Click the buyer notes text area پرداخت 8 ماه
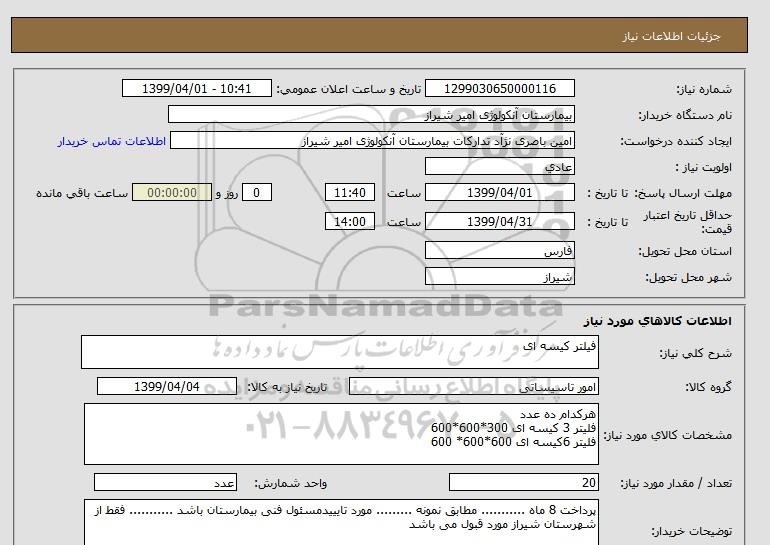Screen dimensions: 770x545 pos(341,522)
